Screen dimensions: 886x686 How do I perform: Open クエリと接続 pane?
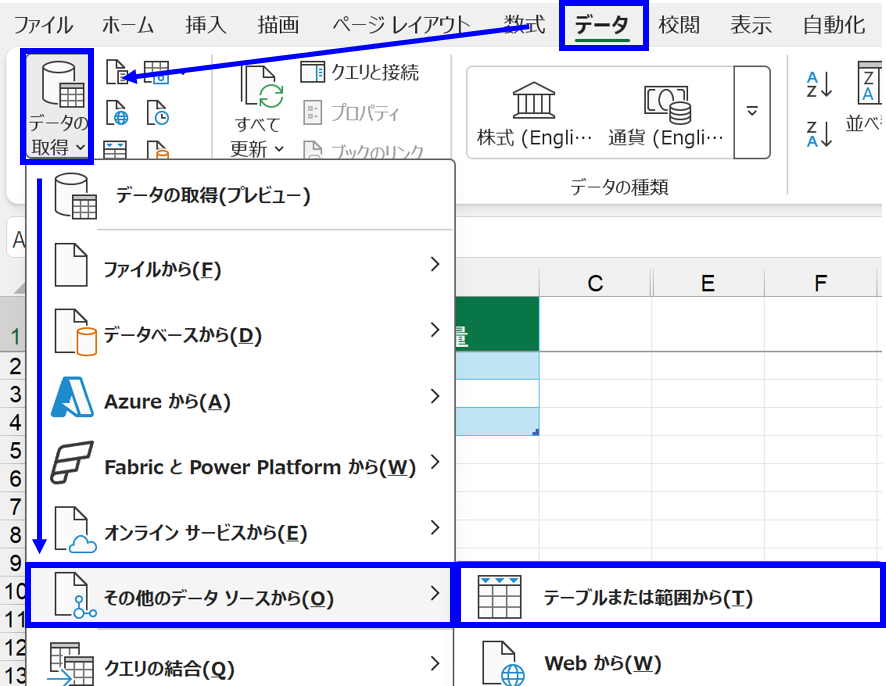coord(359,72)
